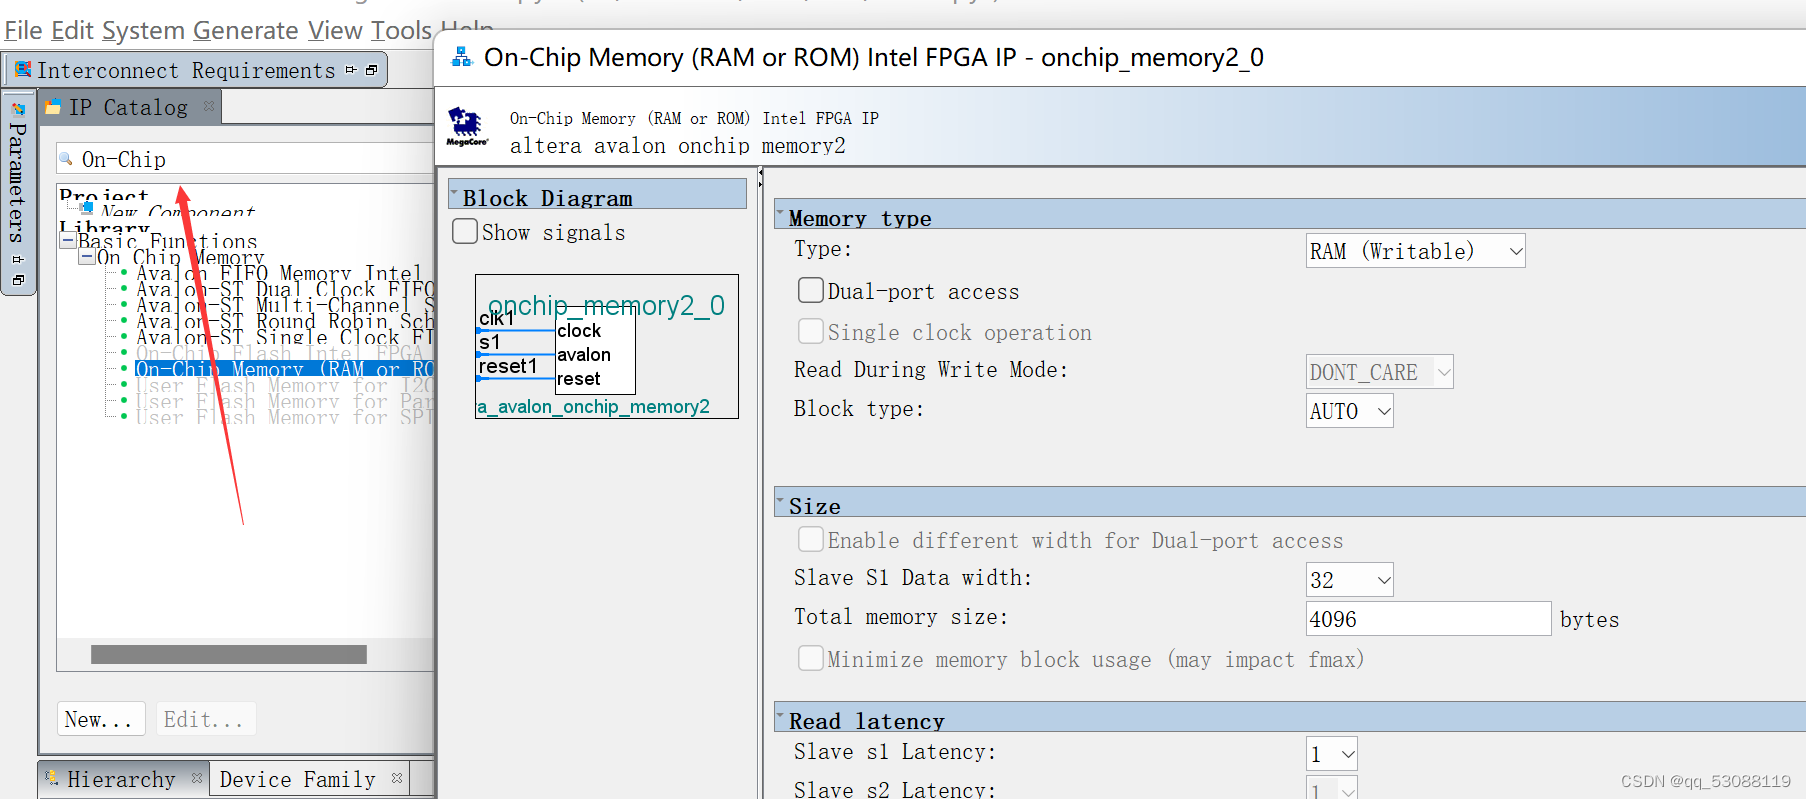
Task: Select Avalon-ST Multi-Channel item
Action: 284,305
